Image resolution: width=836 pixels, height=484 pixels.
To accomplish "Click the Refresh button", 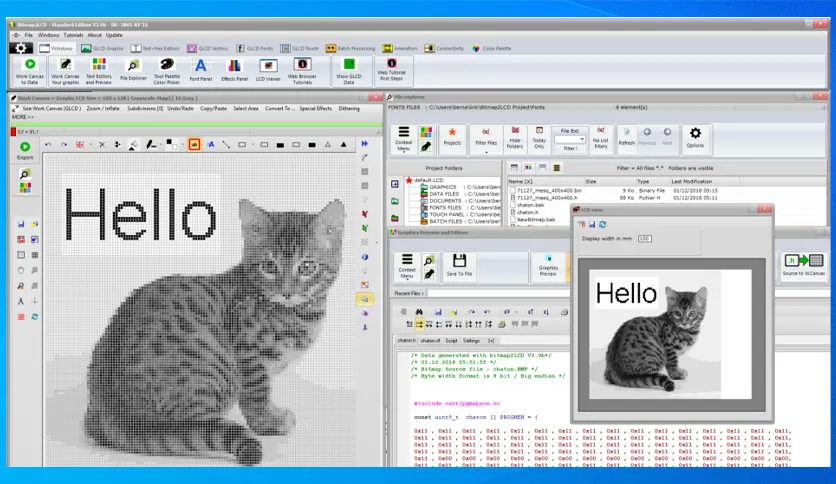I will (x=626, y=136).
